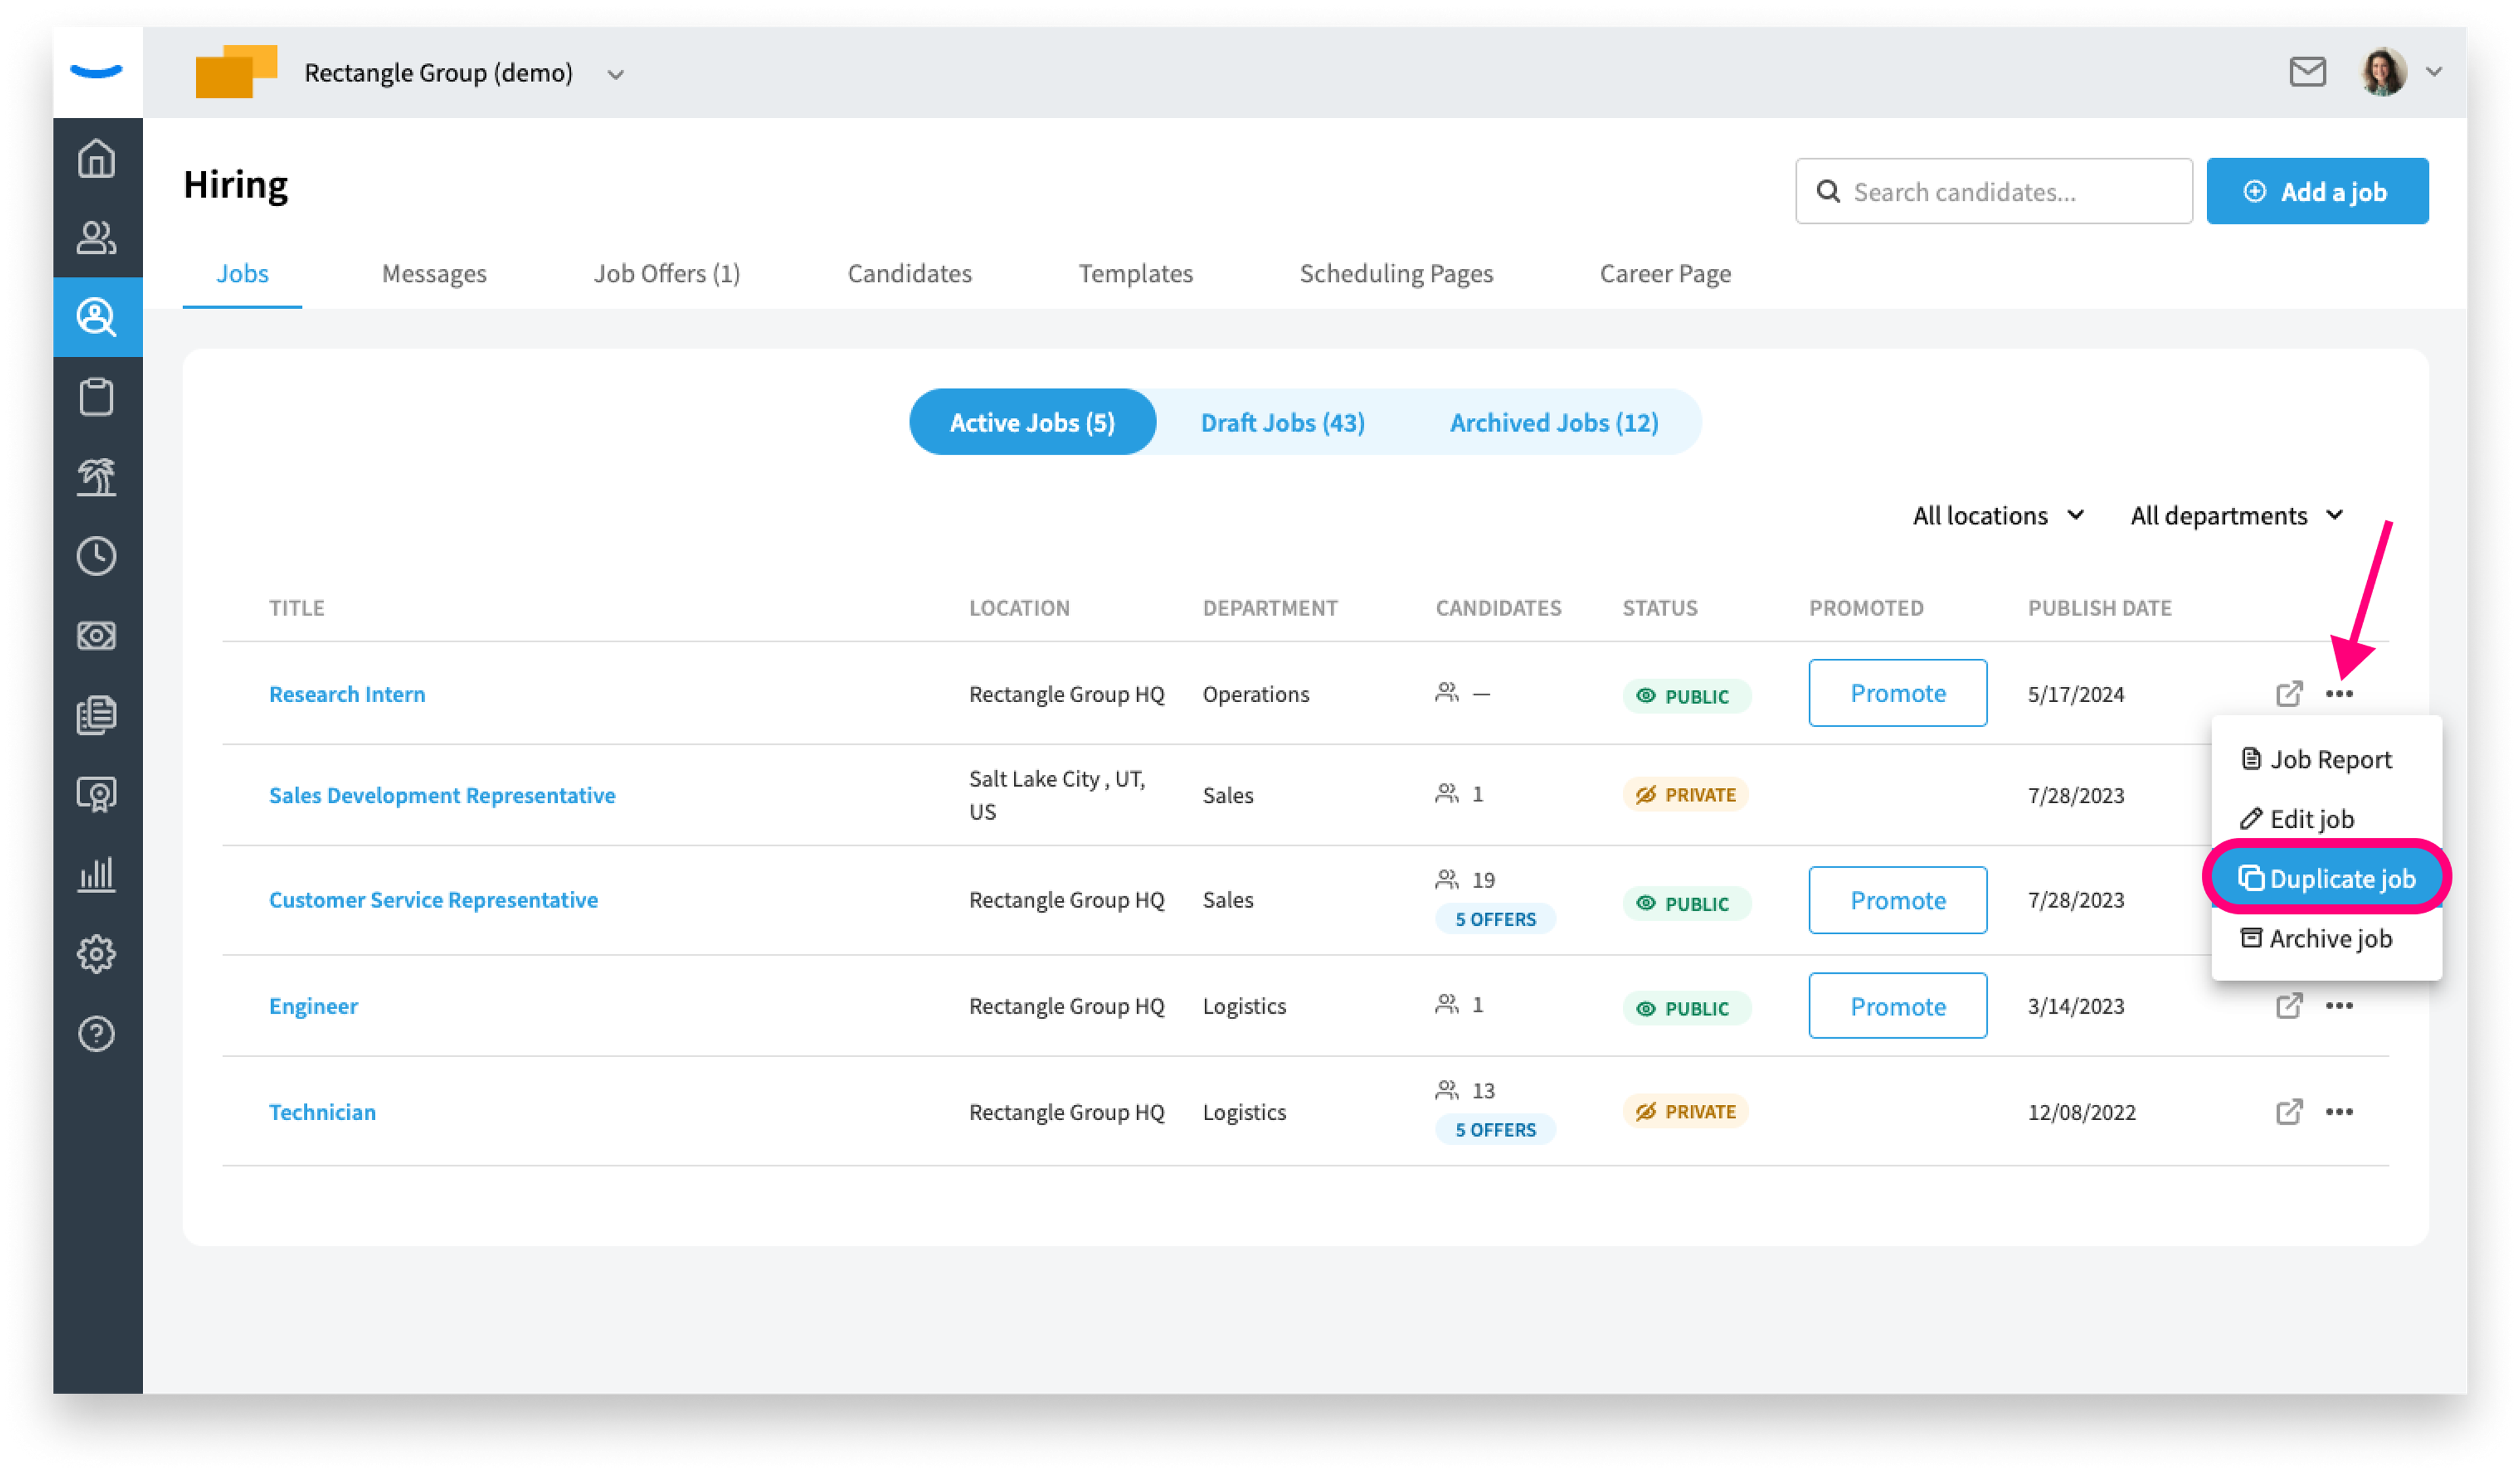The height and width of the screenshot is (1473, 2520).
Task: Focus the Search candidates field
Action: [x=1993, y=191]
